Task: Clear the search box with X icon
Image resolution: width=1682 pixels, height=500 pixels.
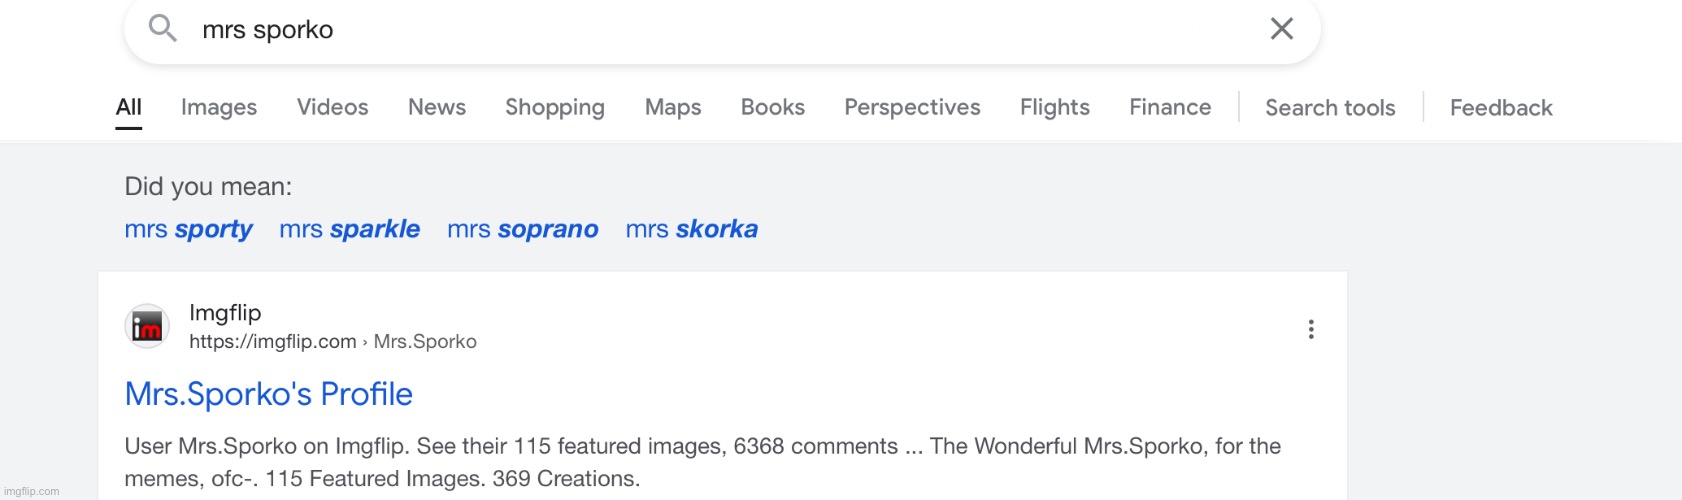Action: click(1281, 29)
